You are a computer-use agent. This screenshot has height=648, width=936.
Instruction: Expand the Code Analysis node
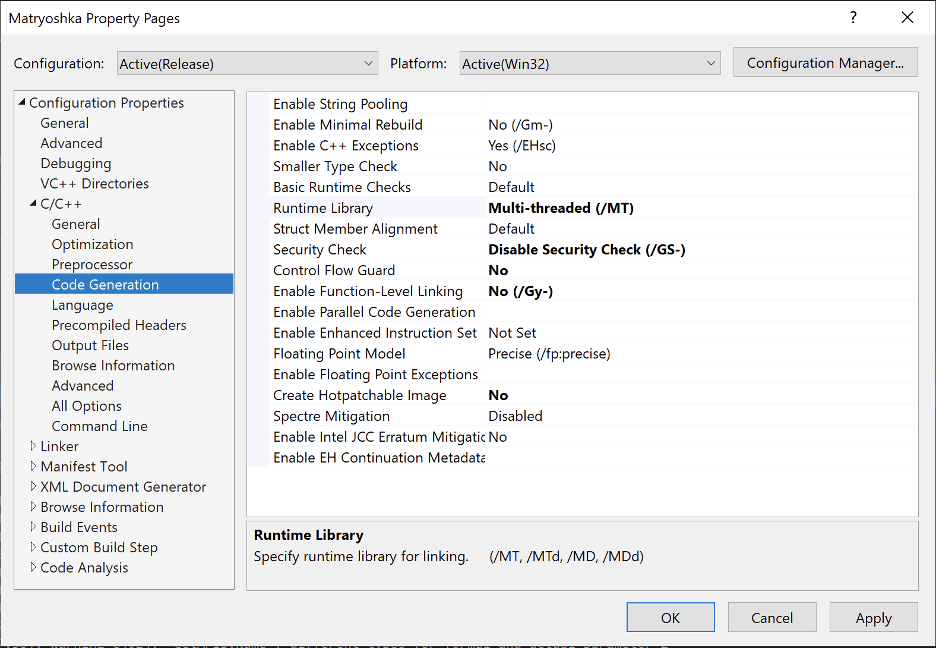pyautogui.click(x=33, y=567)
